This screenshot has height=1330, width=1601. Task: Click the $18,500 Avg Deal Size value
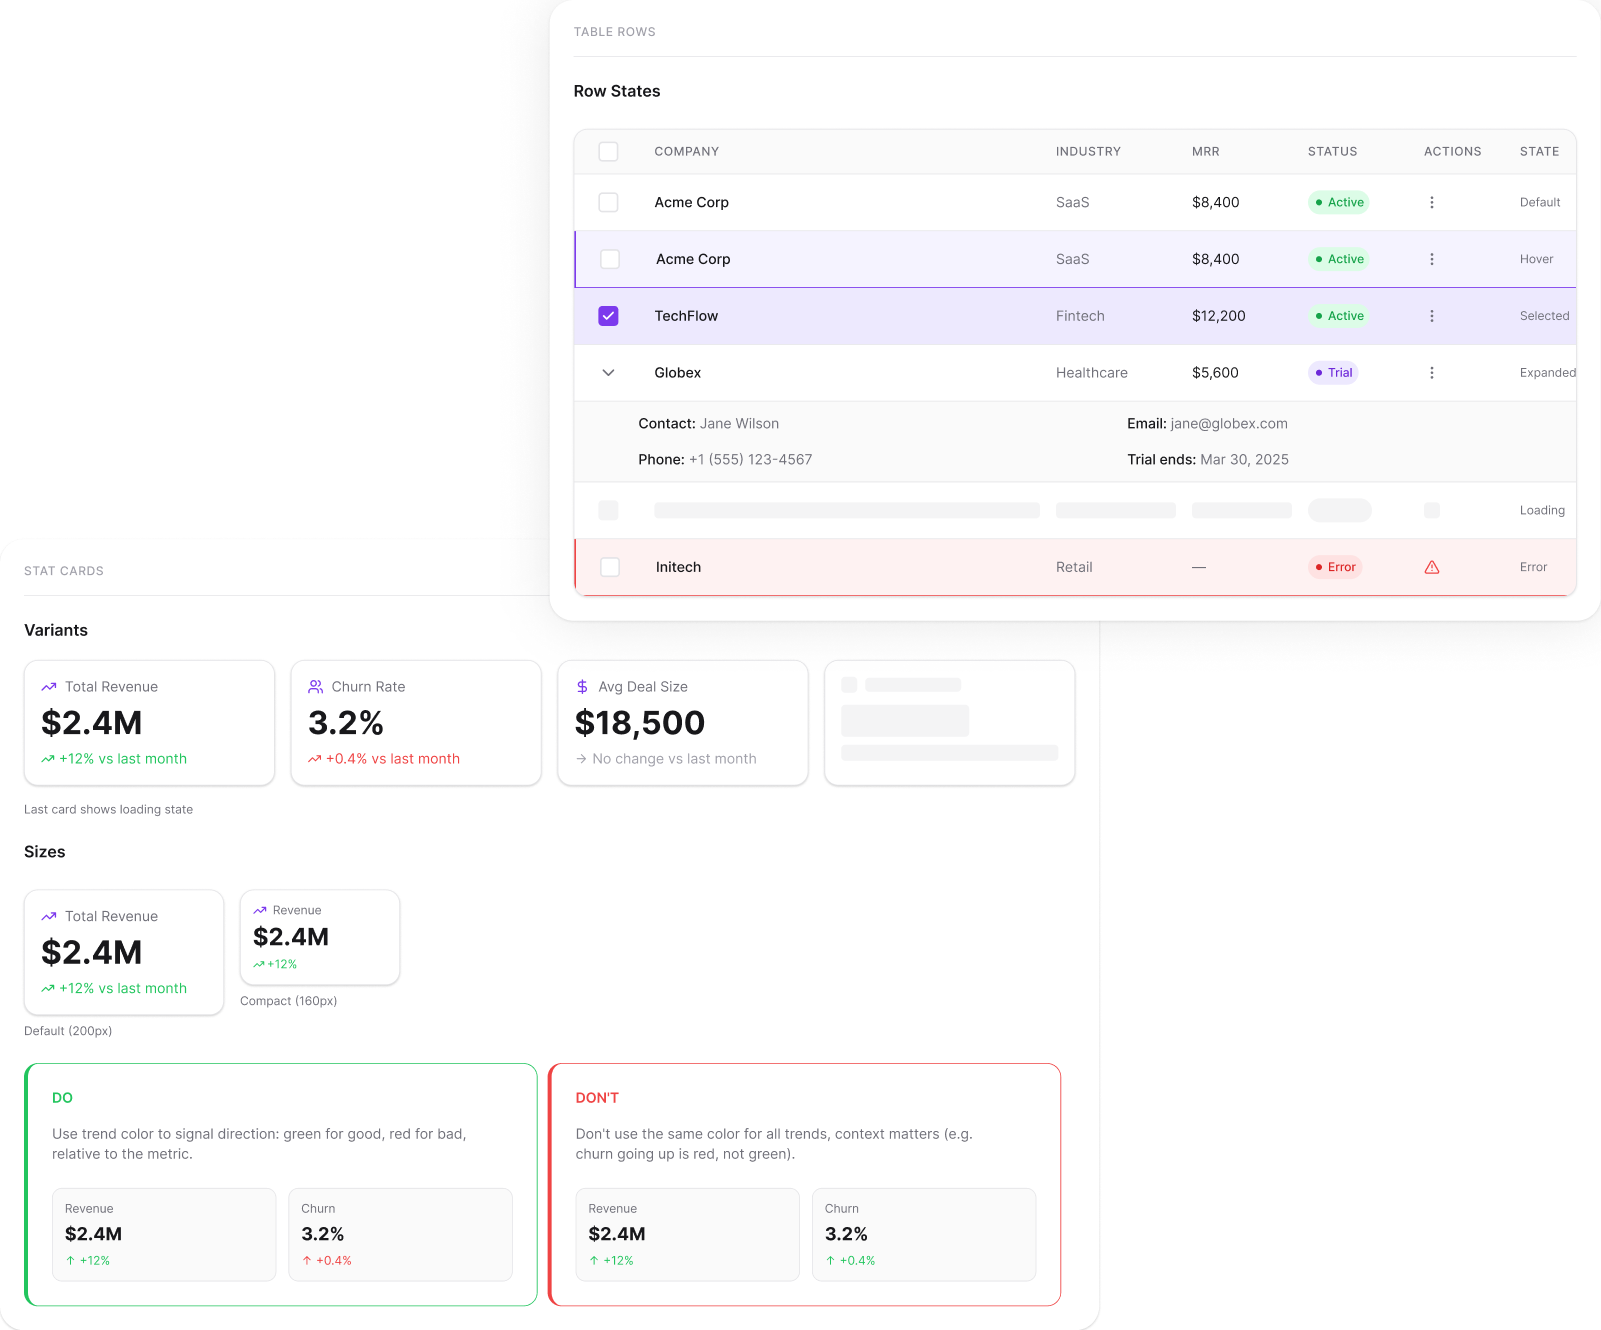click(640, 723)
